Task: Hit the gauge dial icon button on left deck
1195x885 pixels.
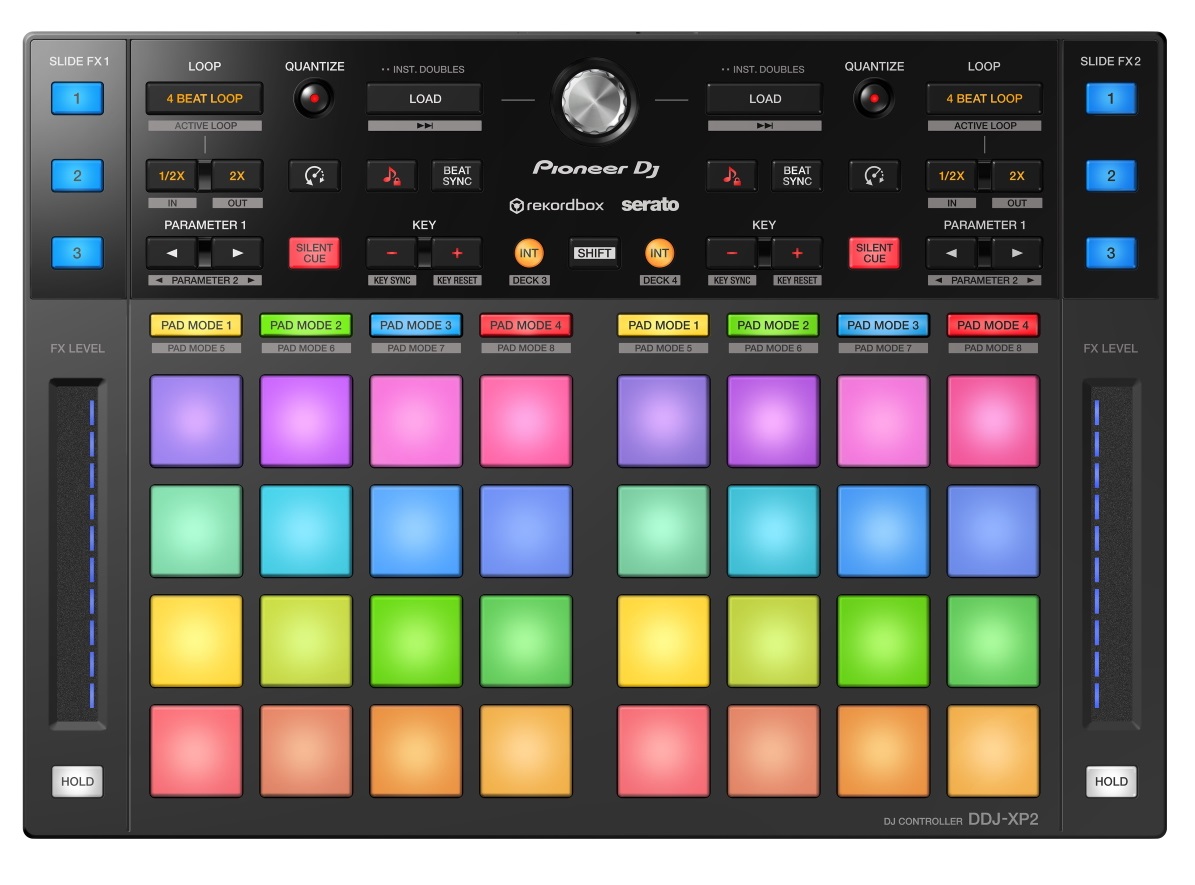Action: [x=314, y=176]
